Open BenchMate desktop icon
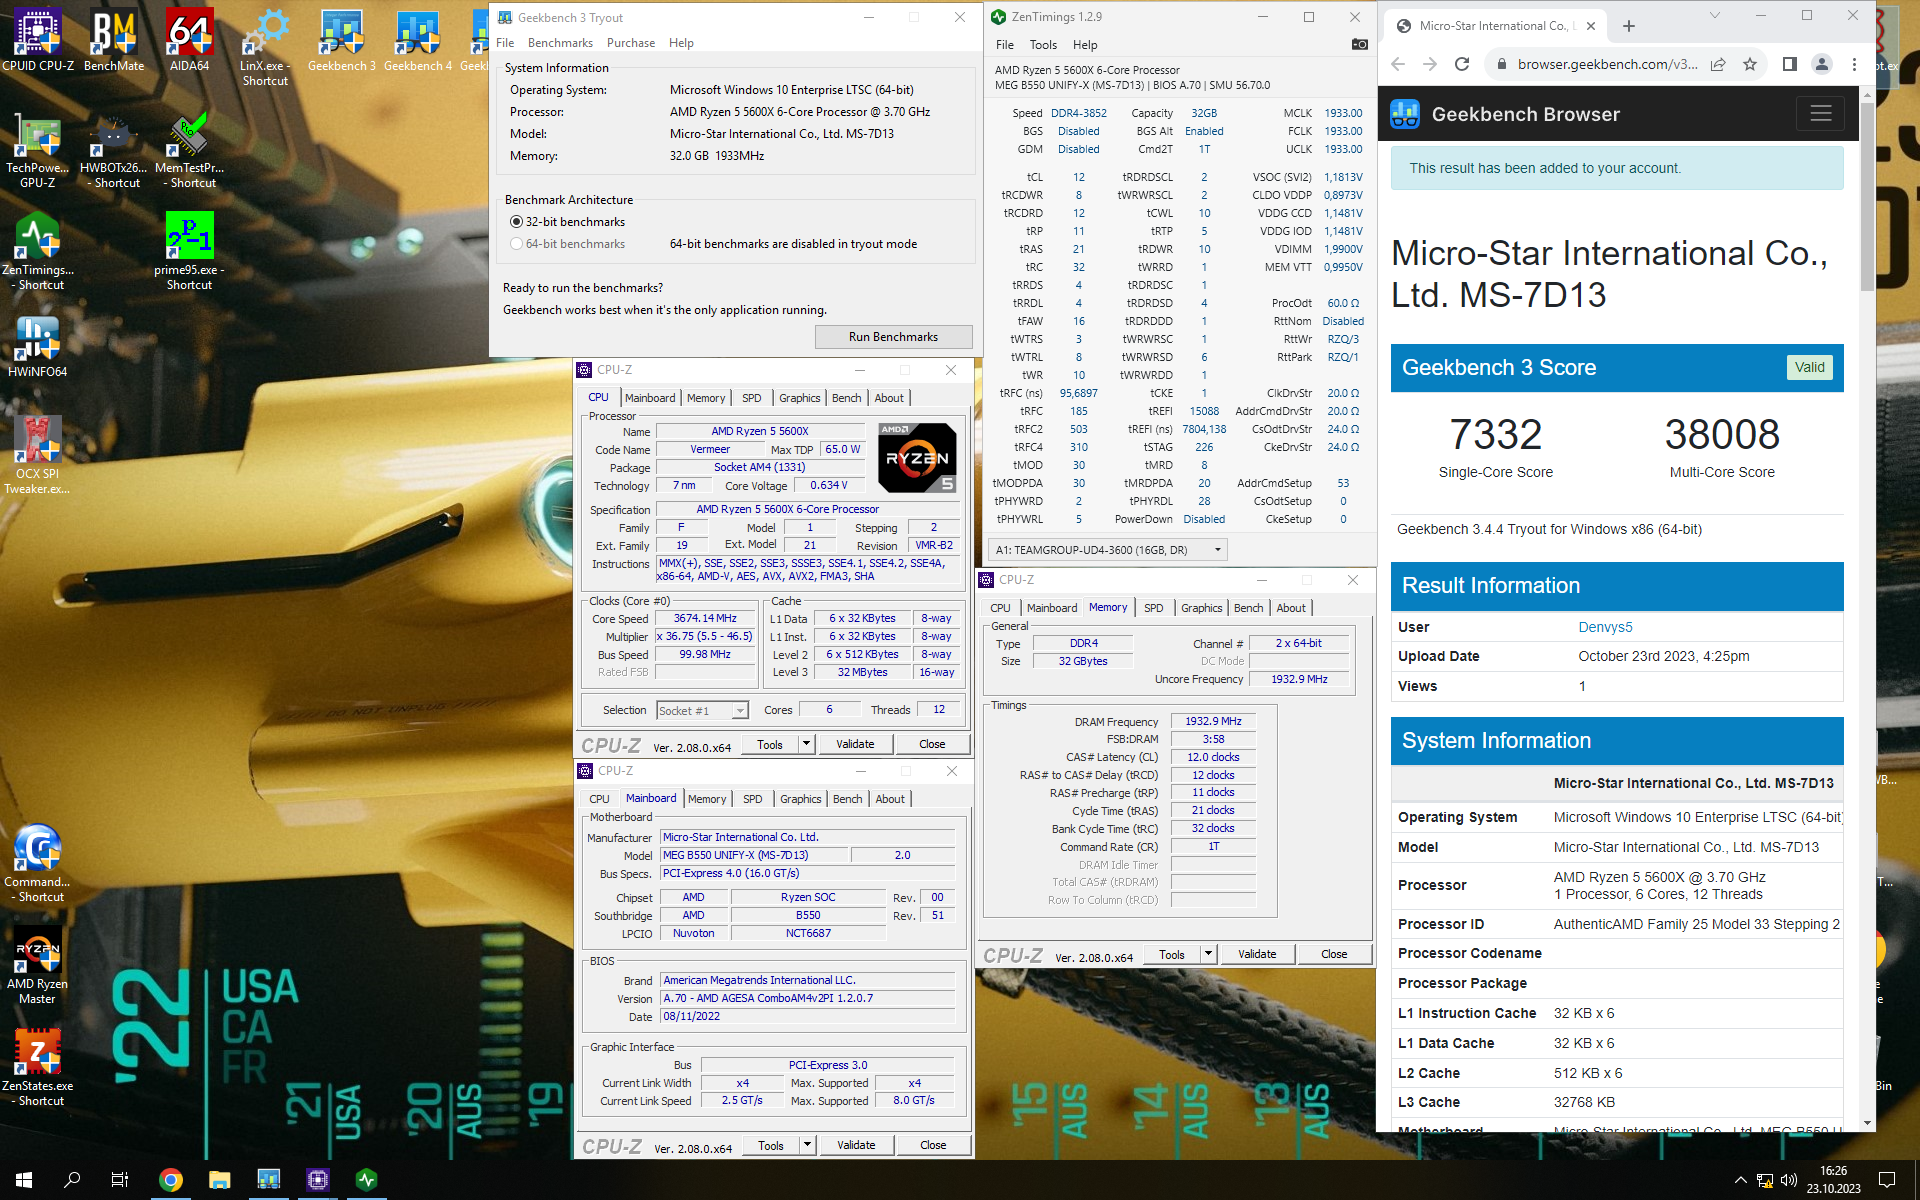Screen dimensions: 1920x1200 [114, 40]
